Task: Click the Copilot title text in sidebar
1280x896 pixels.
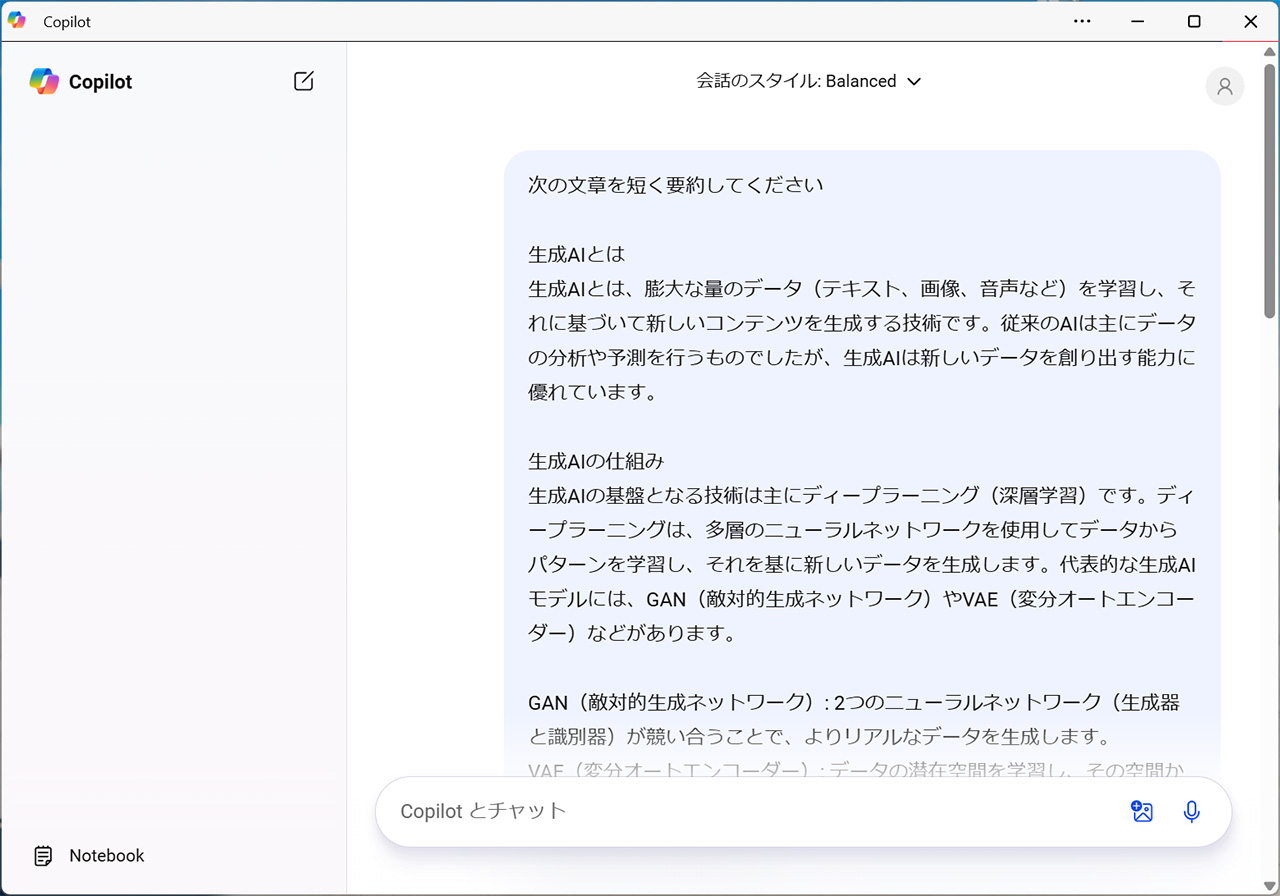Action: coord(100,82)
